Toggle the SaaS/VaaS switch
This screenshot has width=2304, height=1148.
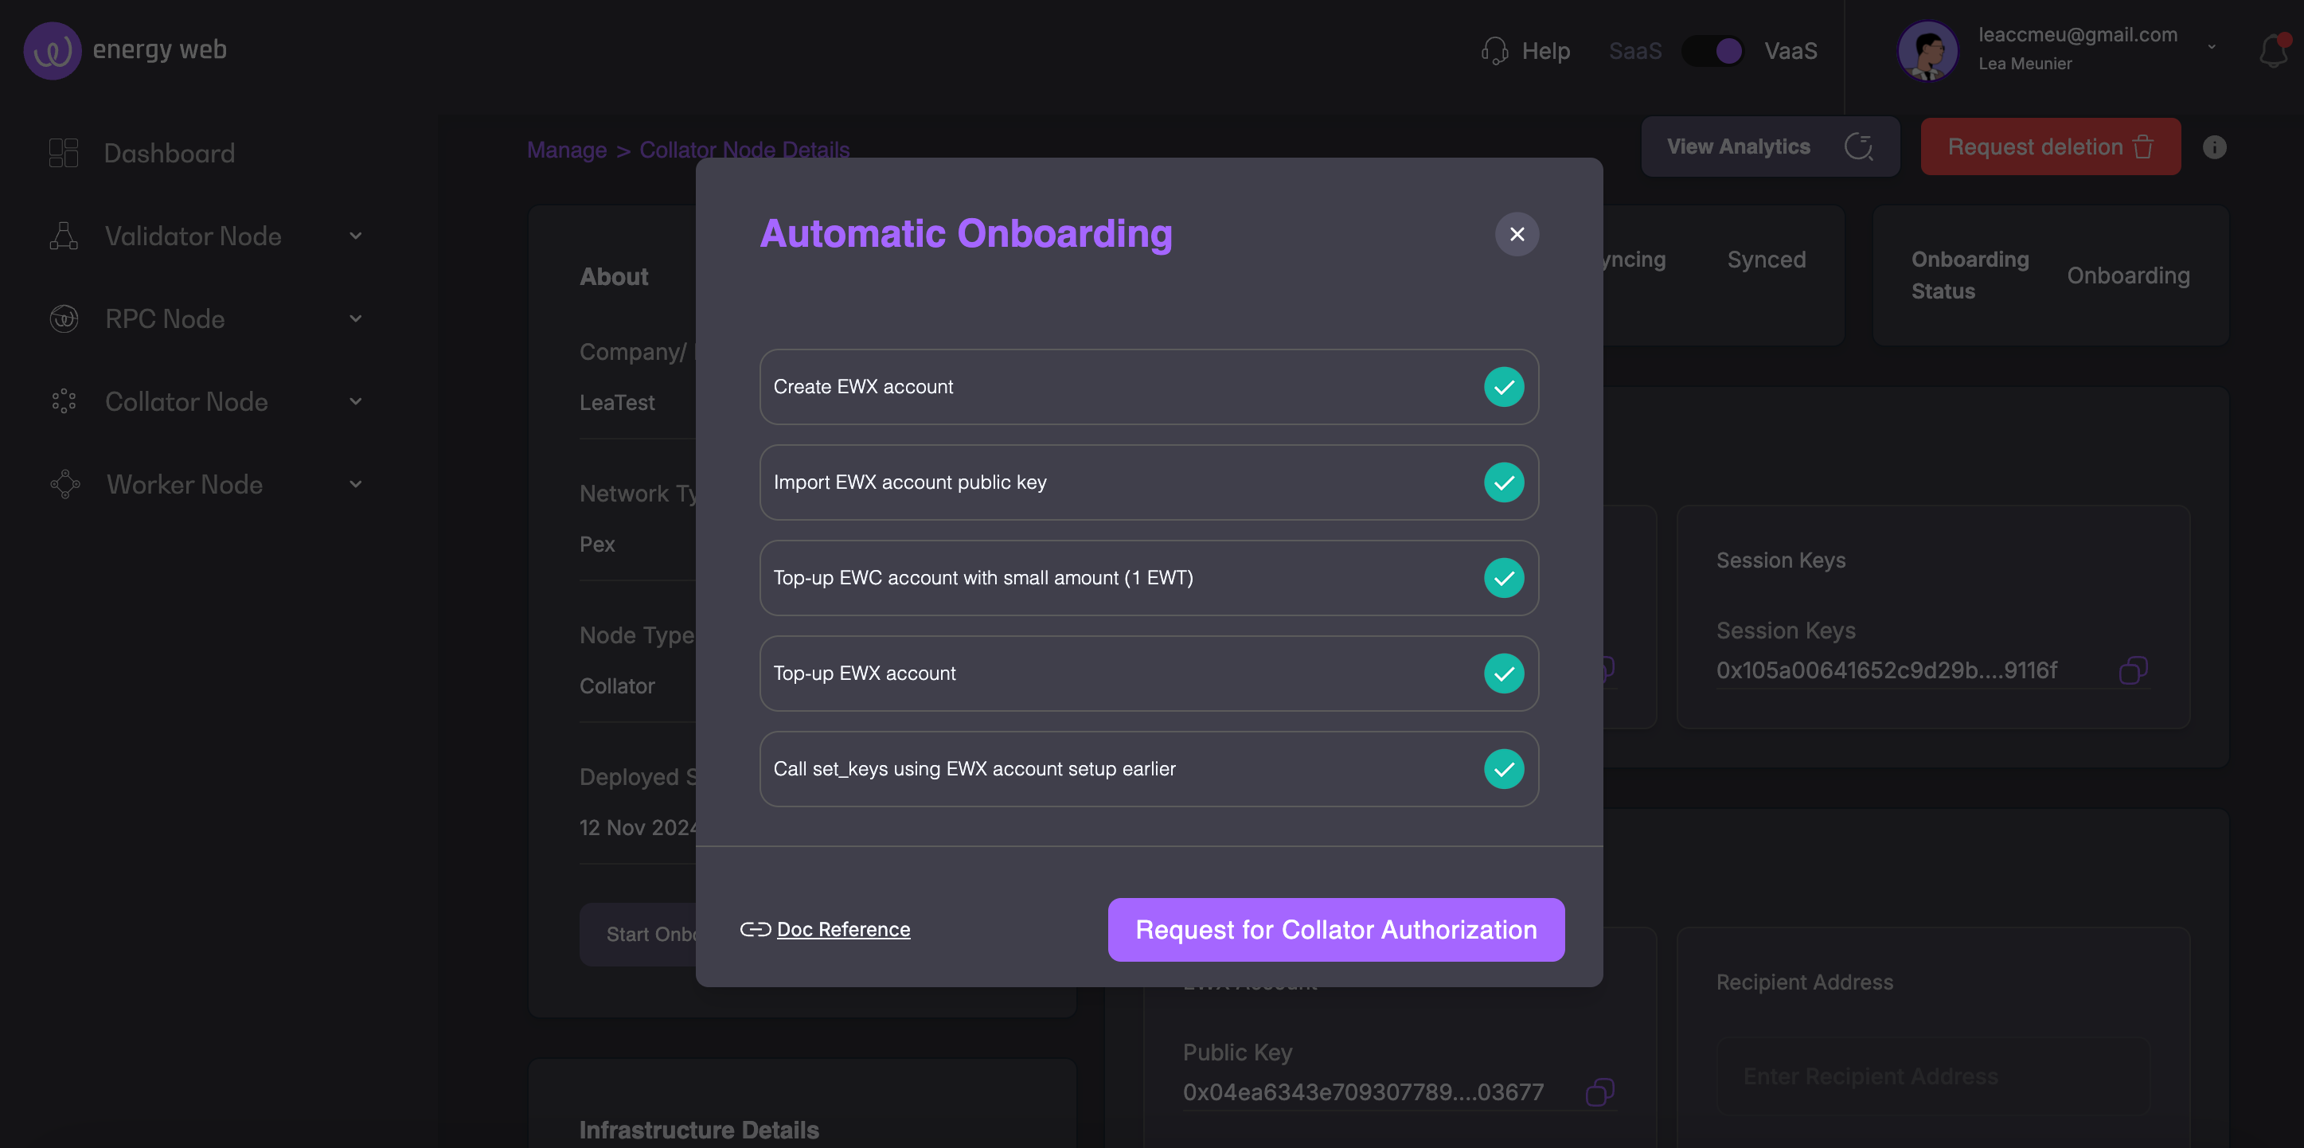coord(1713,50)
